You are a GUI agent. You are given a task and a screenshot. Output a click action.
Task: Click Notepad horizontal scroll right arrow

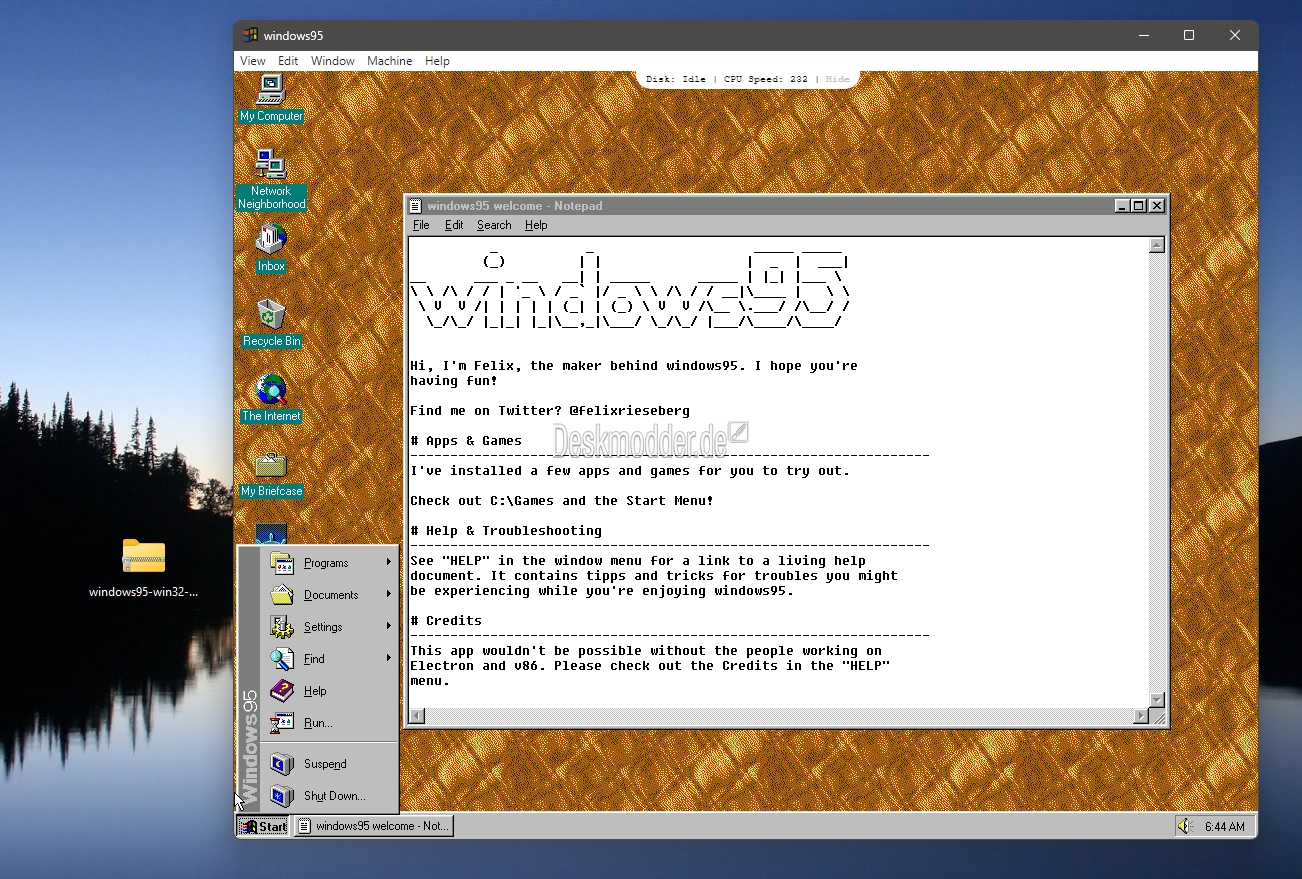(x=1141, y=716)
